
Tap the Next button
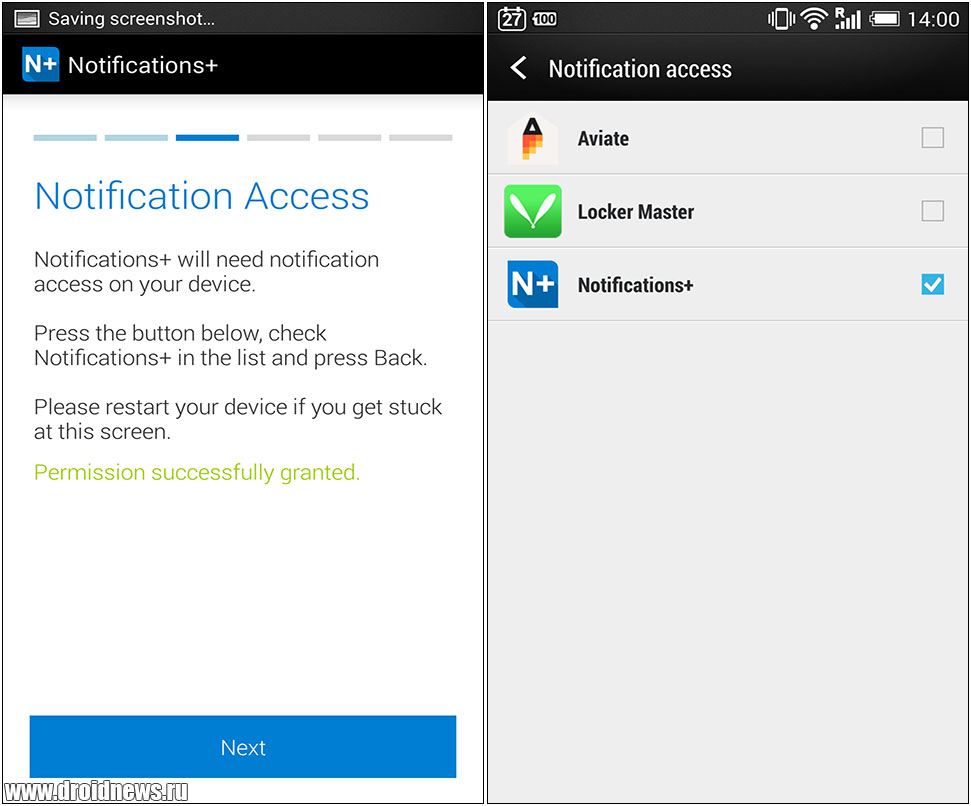pyautogui.click(x=243, y=747)
